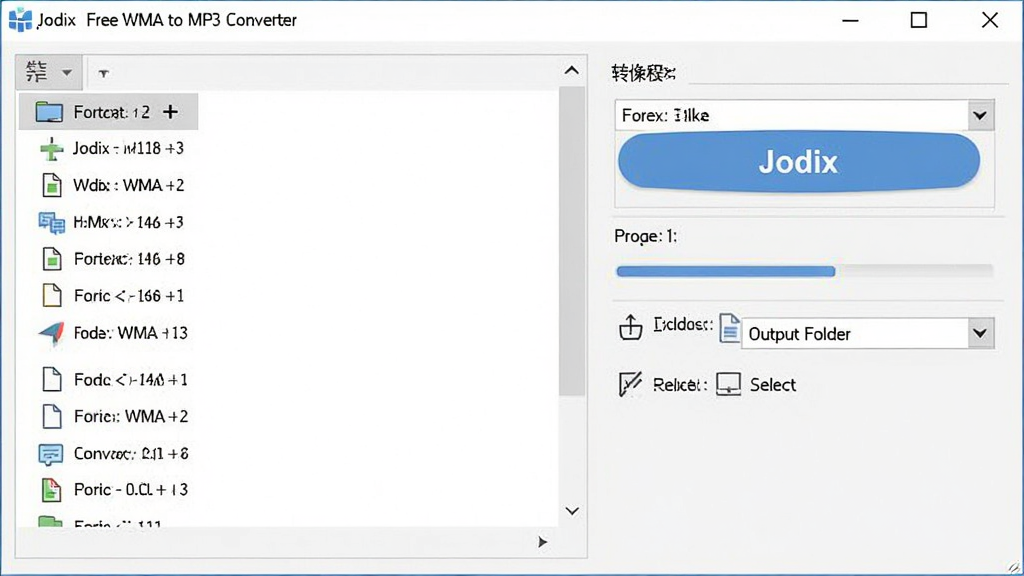The image size is (1024, 576).
Task: Click green file icon in the 146 +8 row
Action: [52, 259]
